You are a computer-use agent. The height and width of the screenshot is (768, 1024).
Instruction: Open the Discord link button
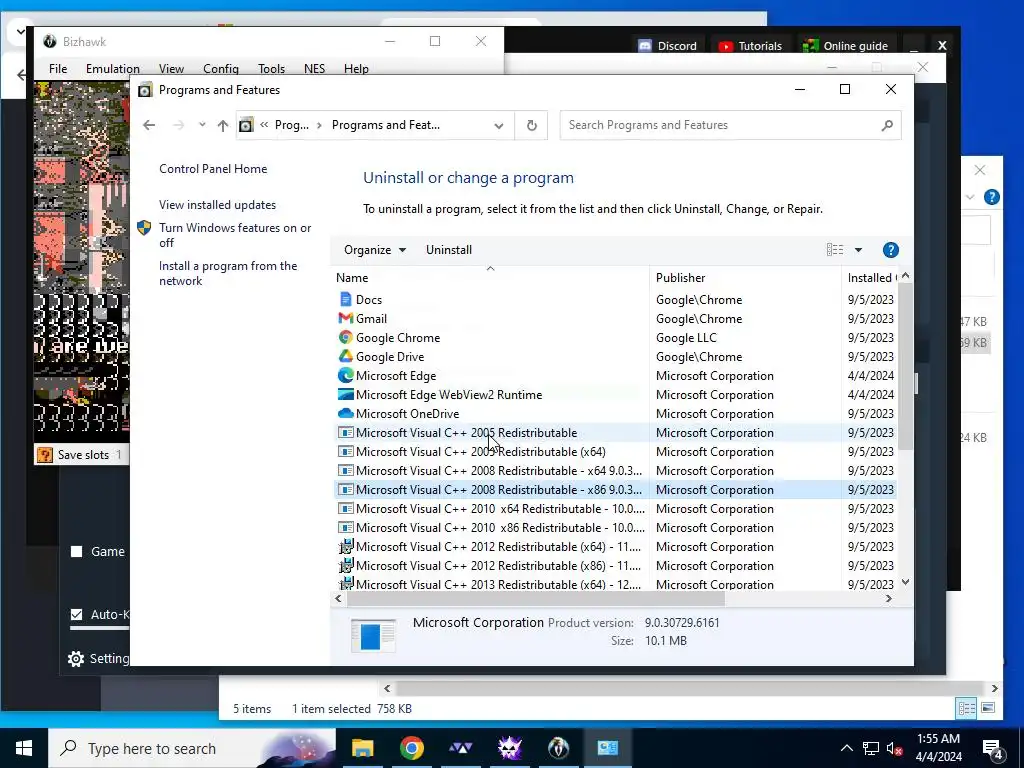point(668,46)
